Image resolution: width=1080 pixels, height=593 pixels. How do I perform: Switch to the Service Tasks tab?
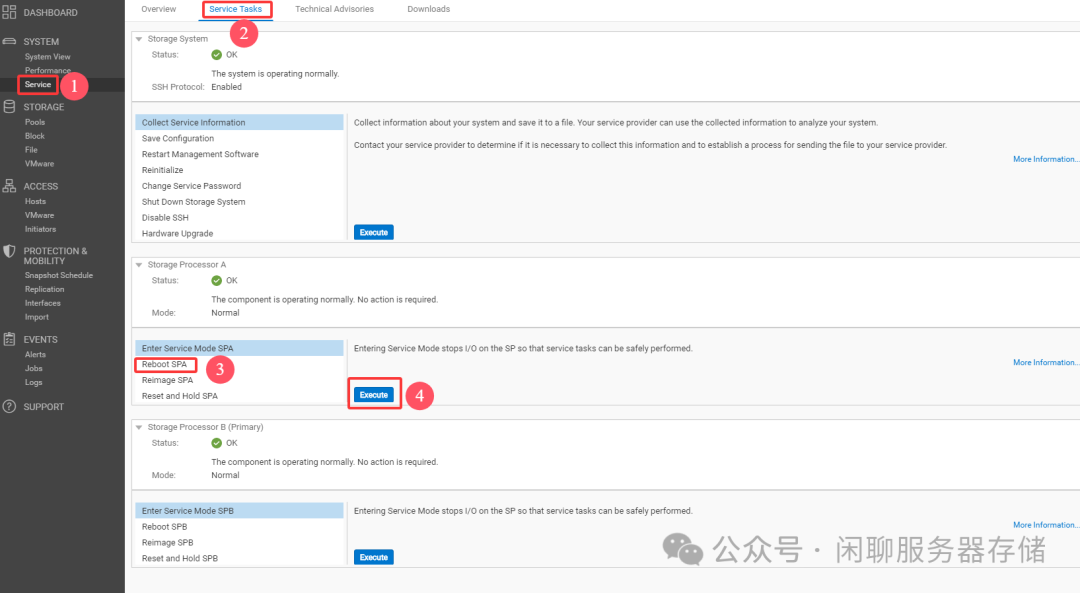[x=236, y=9]
